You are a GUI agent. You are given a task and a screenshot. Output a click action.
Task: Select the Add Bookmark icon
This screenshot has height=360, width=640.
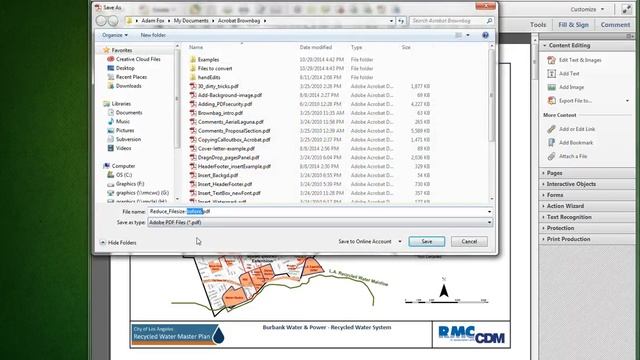[x=551, y=142]
